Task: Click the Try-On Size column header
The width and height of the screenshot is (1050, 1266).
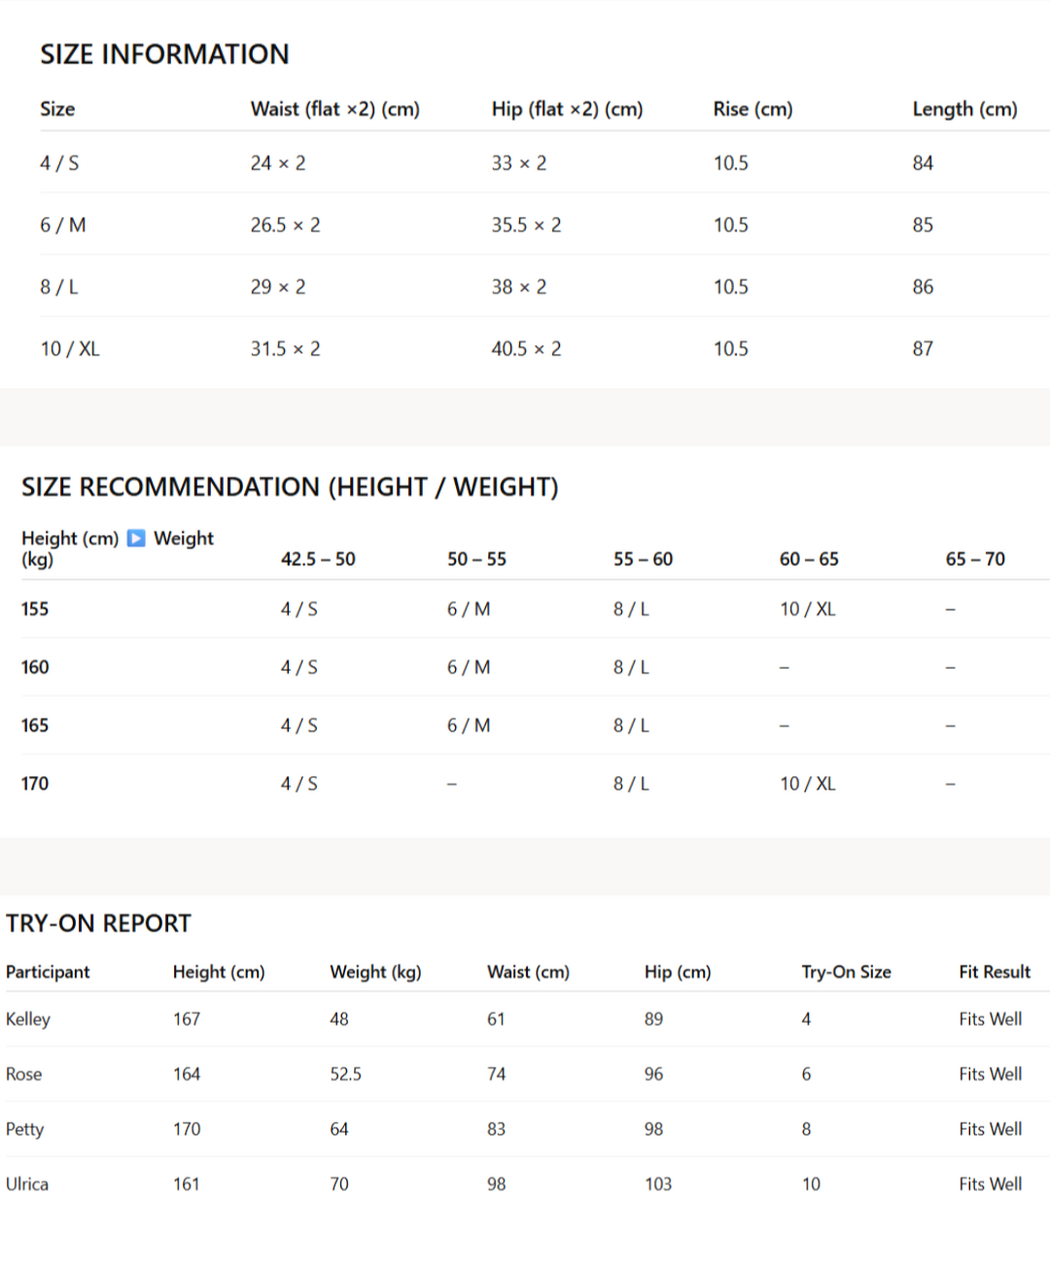Action: (846, 972)
